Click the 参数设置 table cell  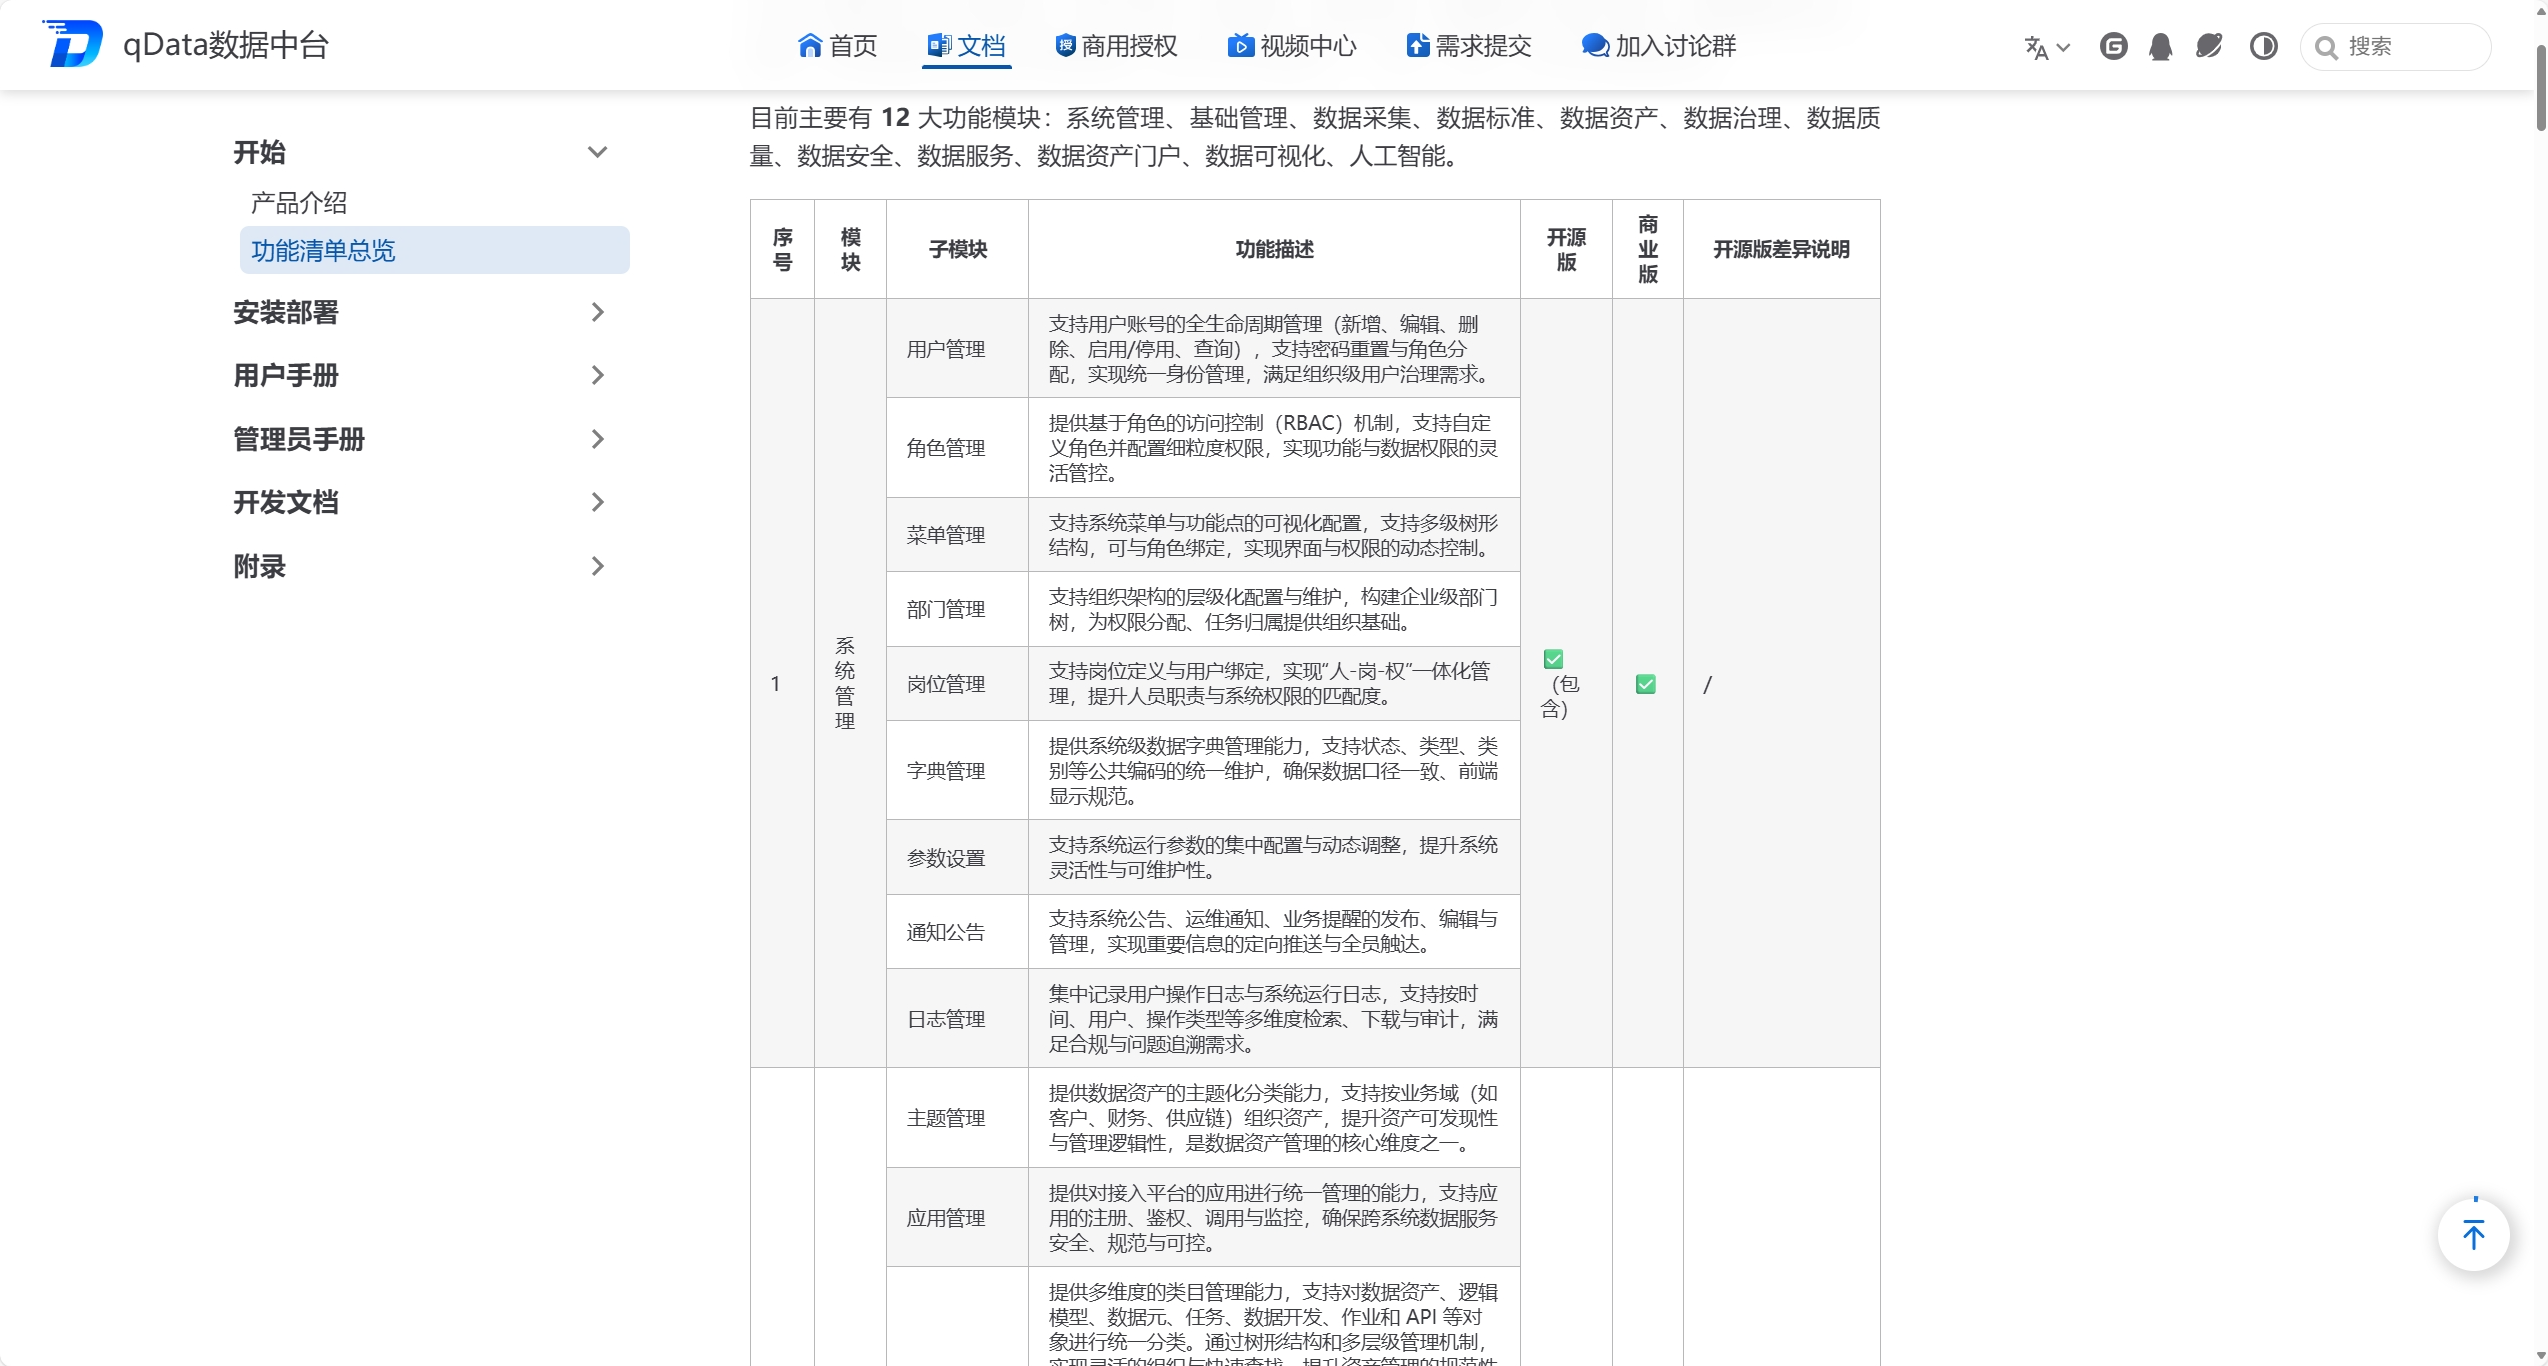957,858
